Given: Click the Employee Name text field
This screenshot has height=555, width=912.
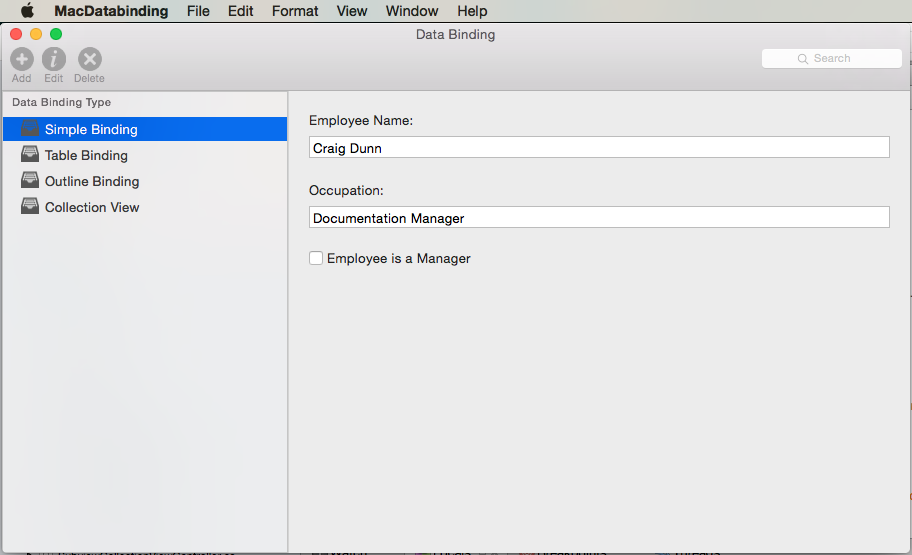Looking at the screenshot, I should [x=599, y=147].
